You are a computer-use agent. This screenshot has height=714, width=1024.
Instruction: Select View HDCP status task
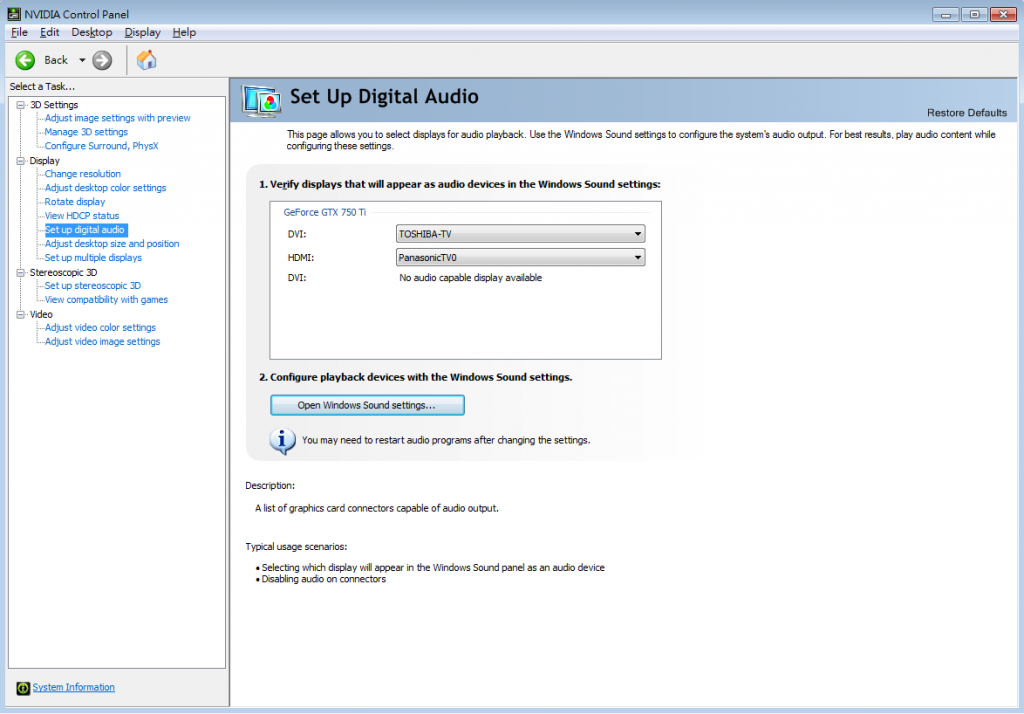[82, 216]
